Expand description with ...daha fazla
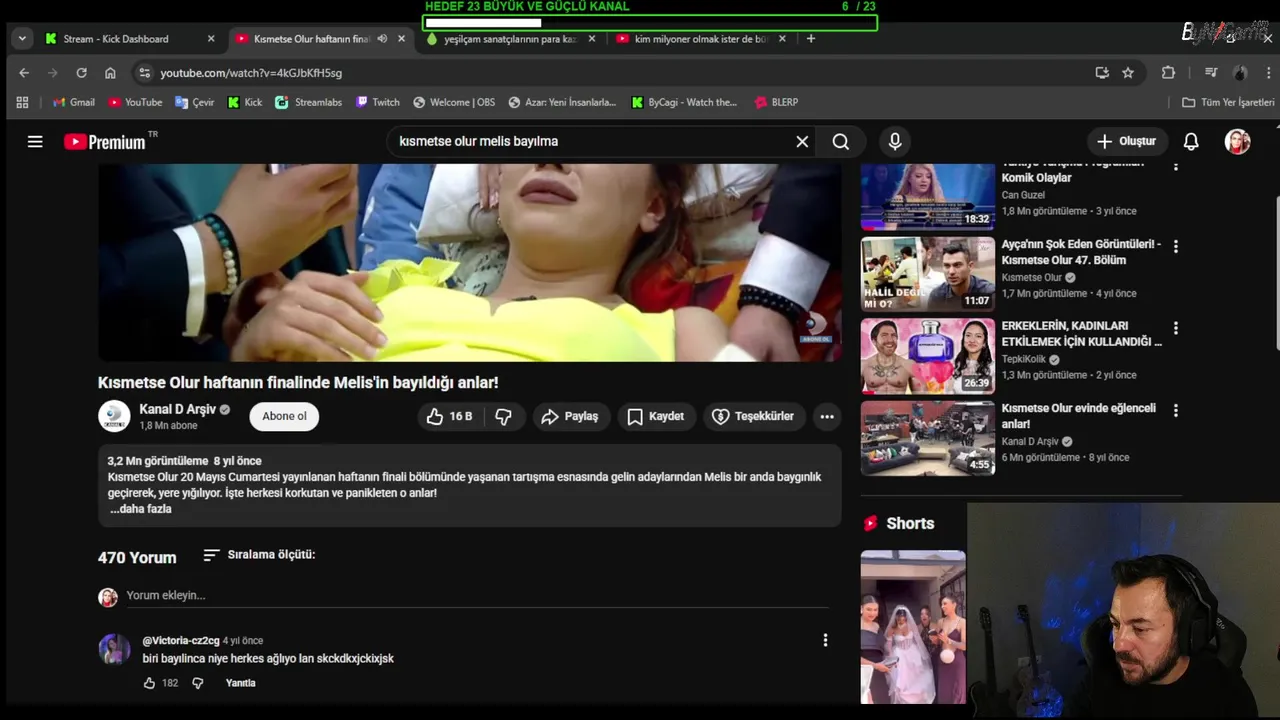This screenshot has width=1280, height=720. click(141, 509)
